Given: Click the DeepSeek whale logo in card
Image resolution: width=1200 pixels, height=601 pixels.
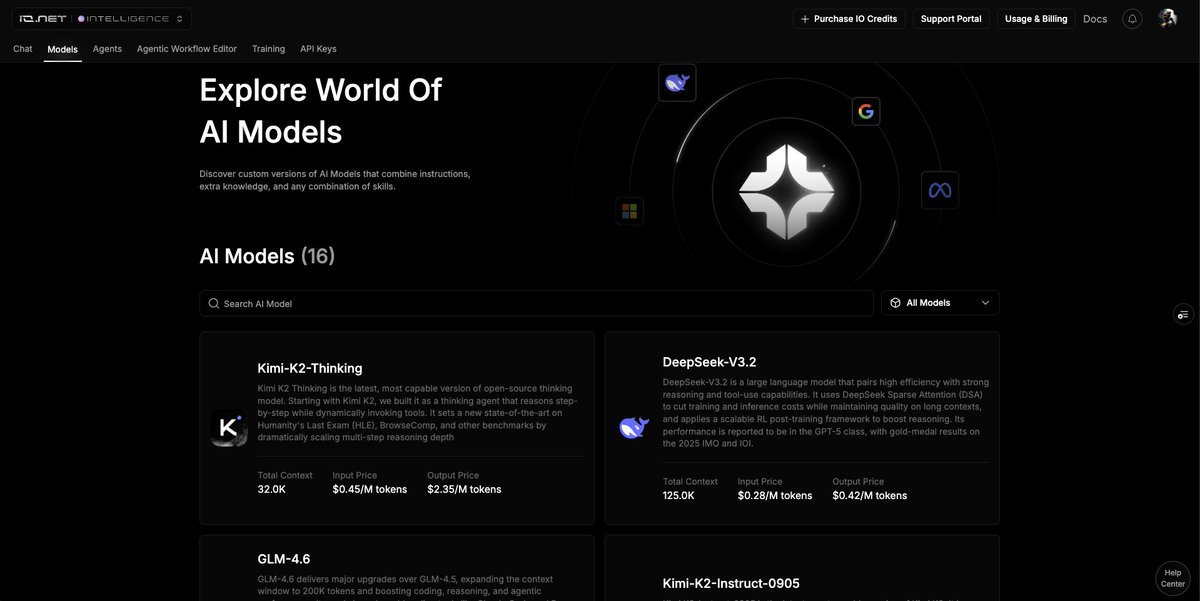Looking at the screenshot, I should pos(634,428).
